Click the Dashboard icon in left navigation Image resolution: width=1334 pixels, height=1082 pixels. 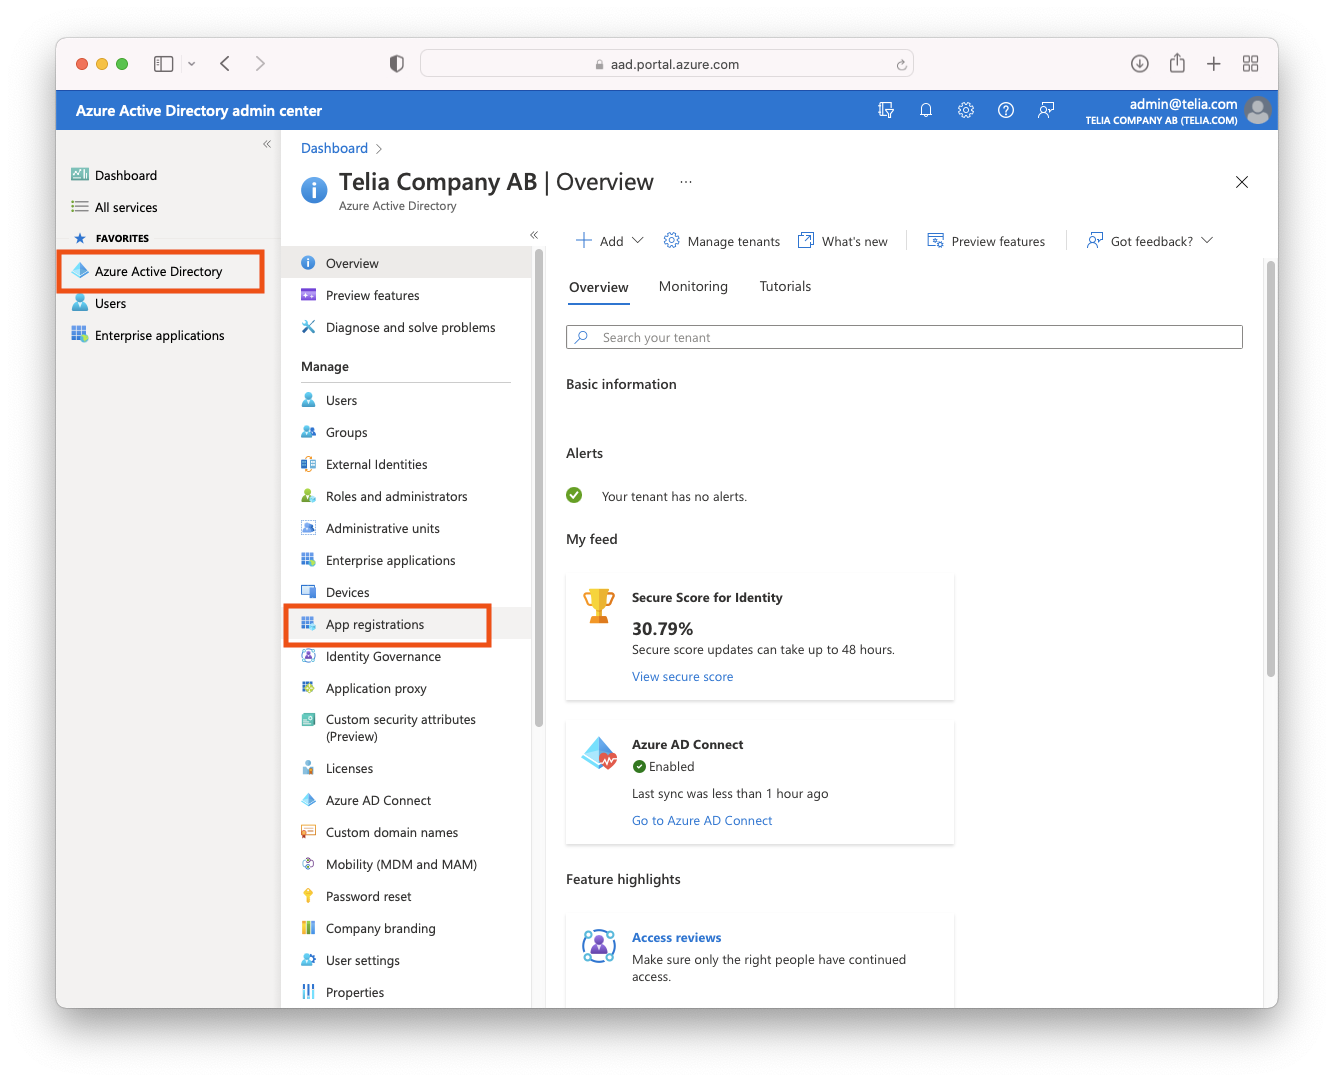pos(80,175)
